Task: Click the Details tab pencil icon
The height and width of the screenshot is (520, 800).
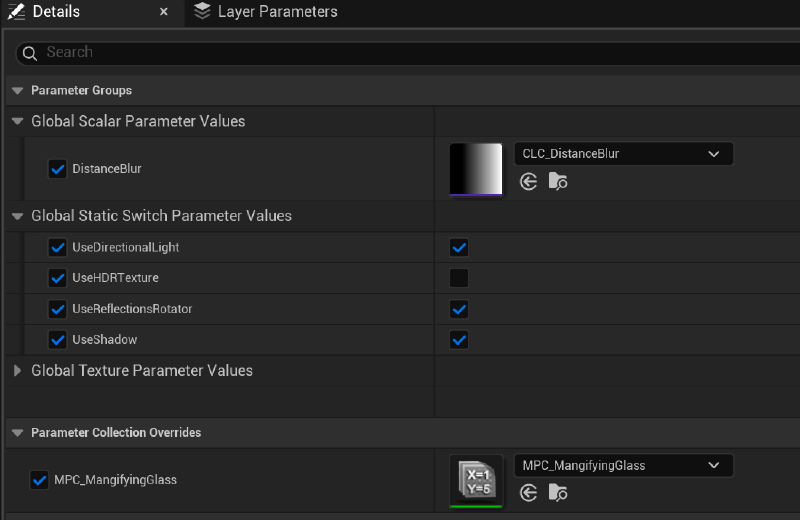Action: click(x=16, y=12)
